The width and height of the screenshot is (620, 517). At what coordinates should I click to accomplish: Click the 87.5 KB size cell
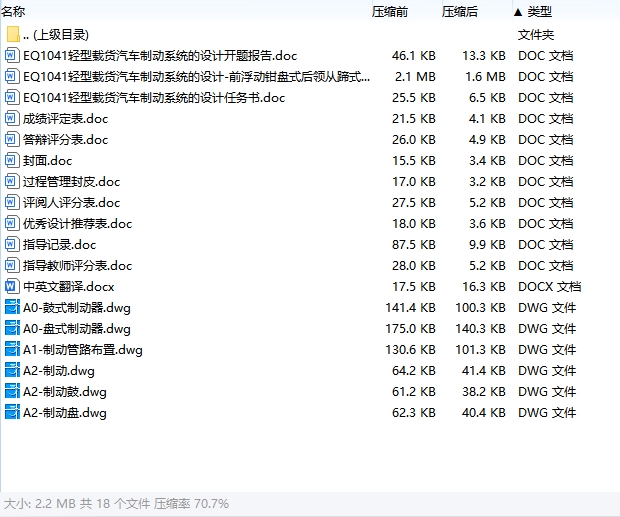click(414, 244)
